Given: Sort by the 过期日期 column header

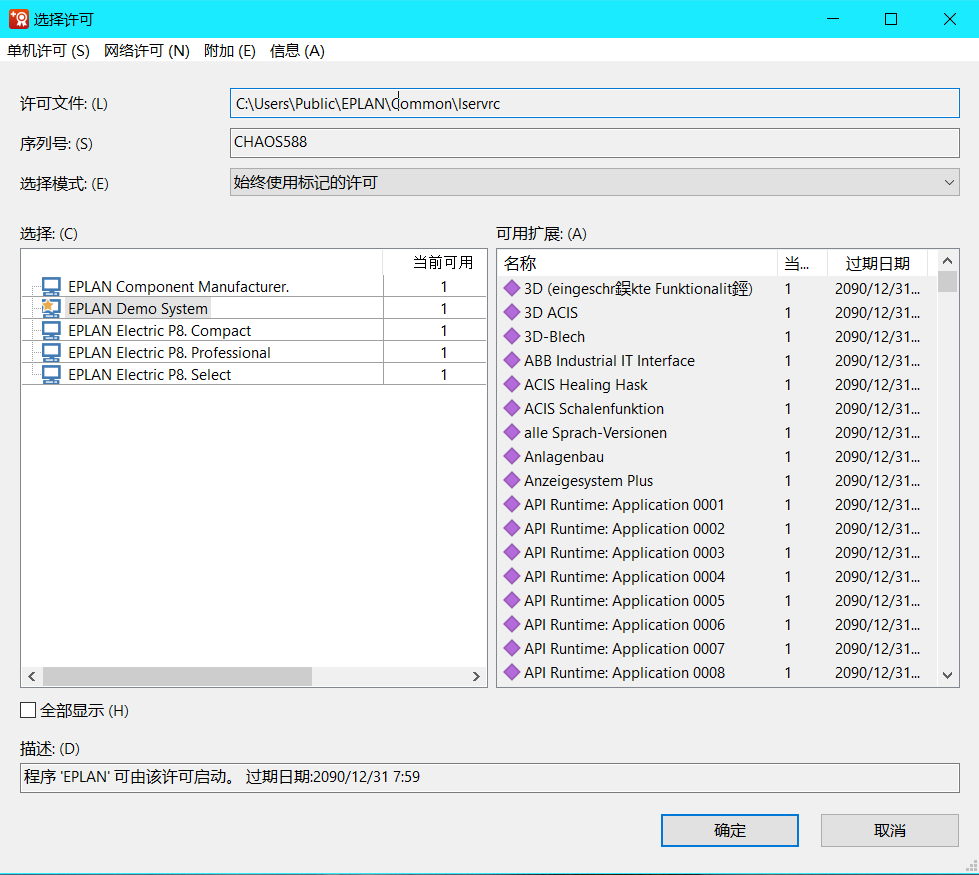Looking at the screenshot, I should (x=877, y=263).
